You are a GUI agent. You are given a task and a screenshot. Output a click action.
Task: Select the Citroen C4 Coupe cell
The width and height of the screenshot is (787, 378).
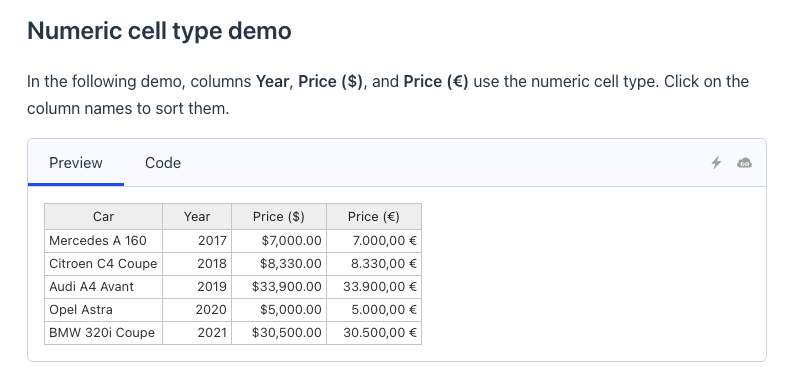103,264
